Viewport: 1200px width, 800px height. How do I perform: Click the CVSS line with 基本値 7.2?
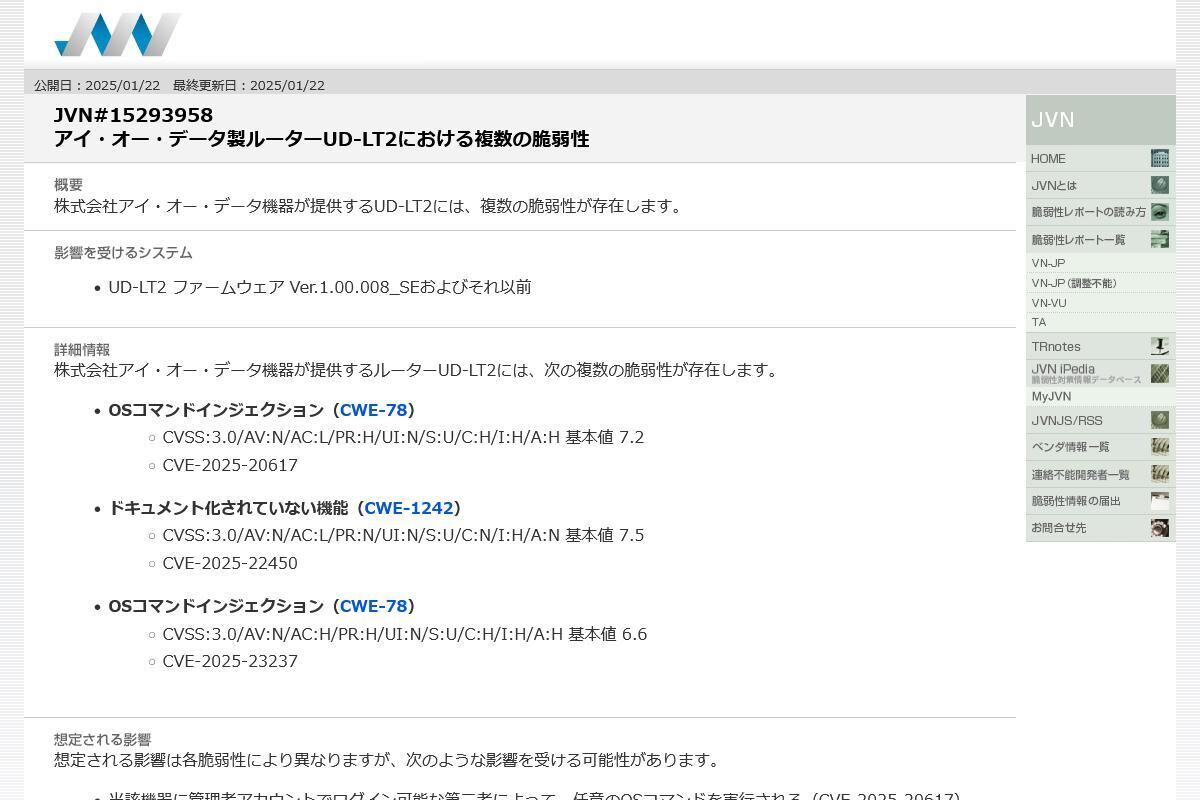coord(403,437)
